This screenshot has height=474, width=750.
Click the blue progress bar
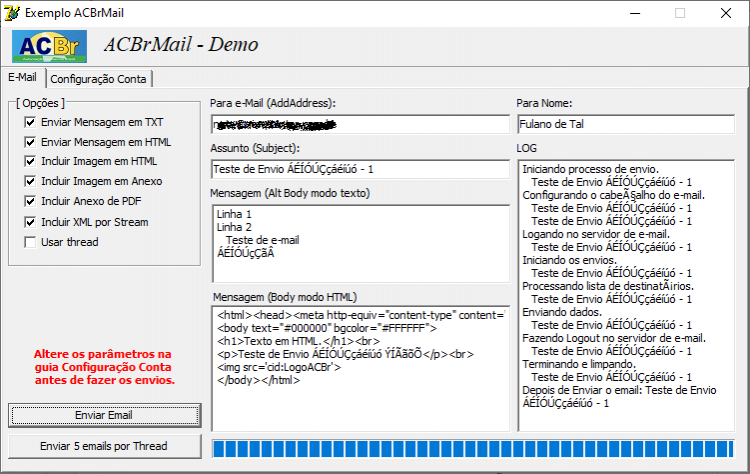(x=473, y=449)
